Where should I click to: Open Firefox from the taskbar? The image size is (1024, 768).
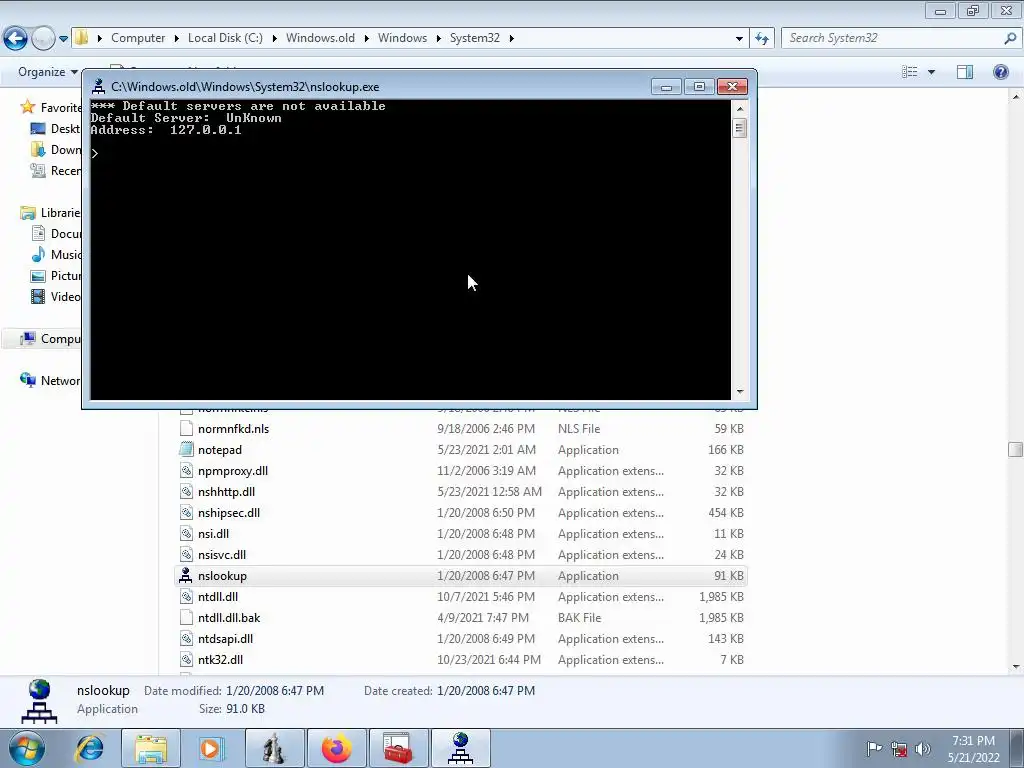(x=336, y=749)
